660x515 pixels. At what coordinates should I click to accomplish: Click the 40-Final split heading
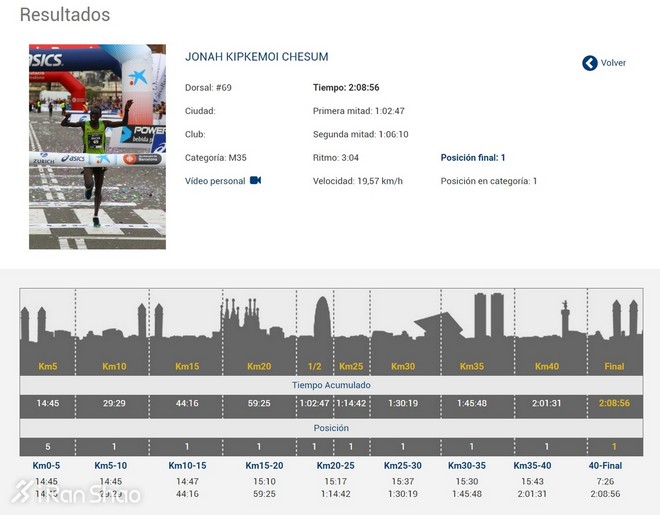tap(605, 465)
